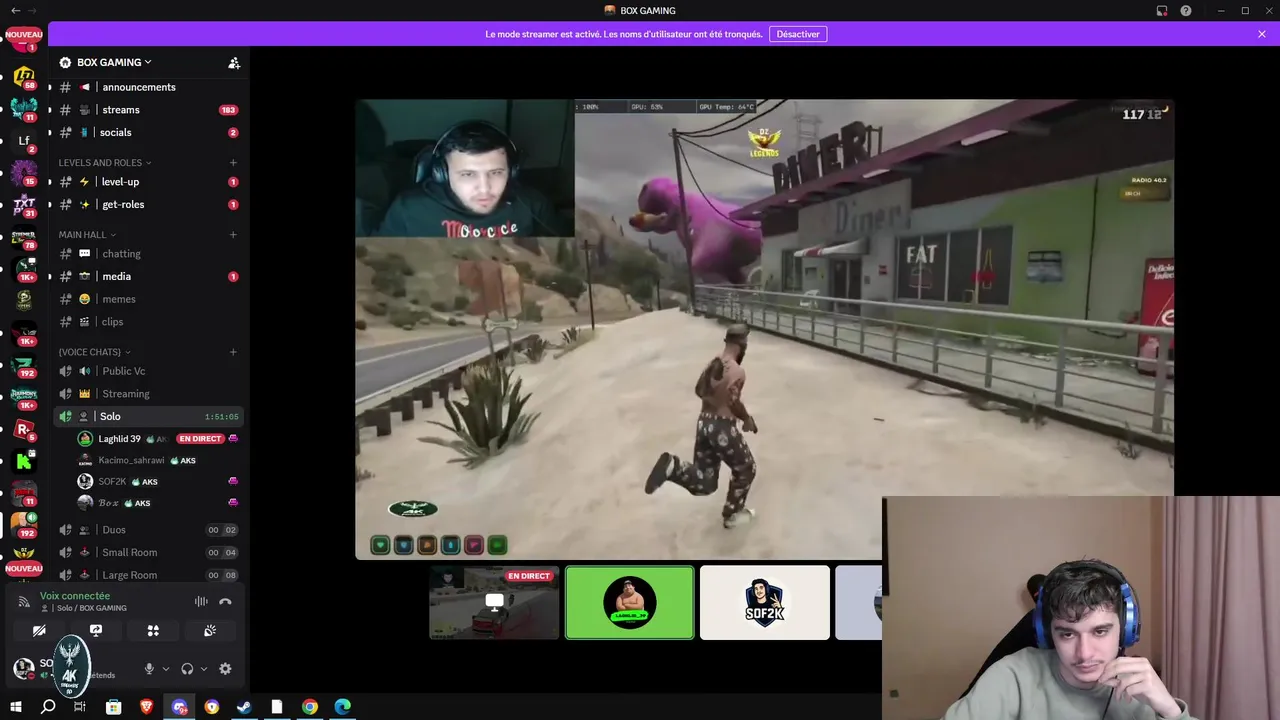Collapse the LEVELS AND ROLES category
1280x720 pixels.
point(105,163)
